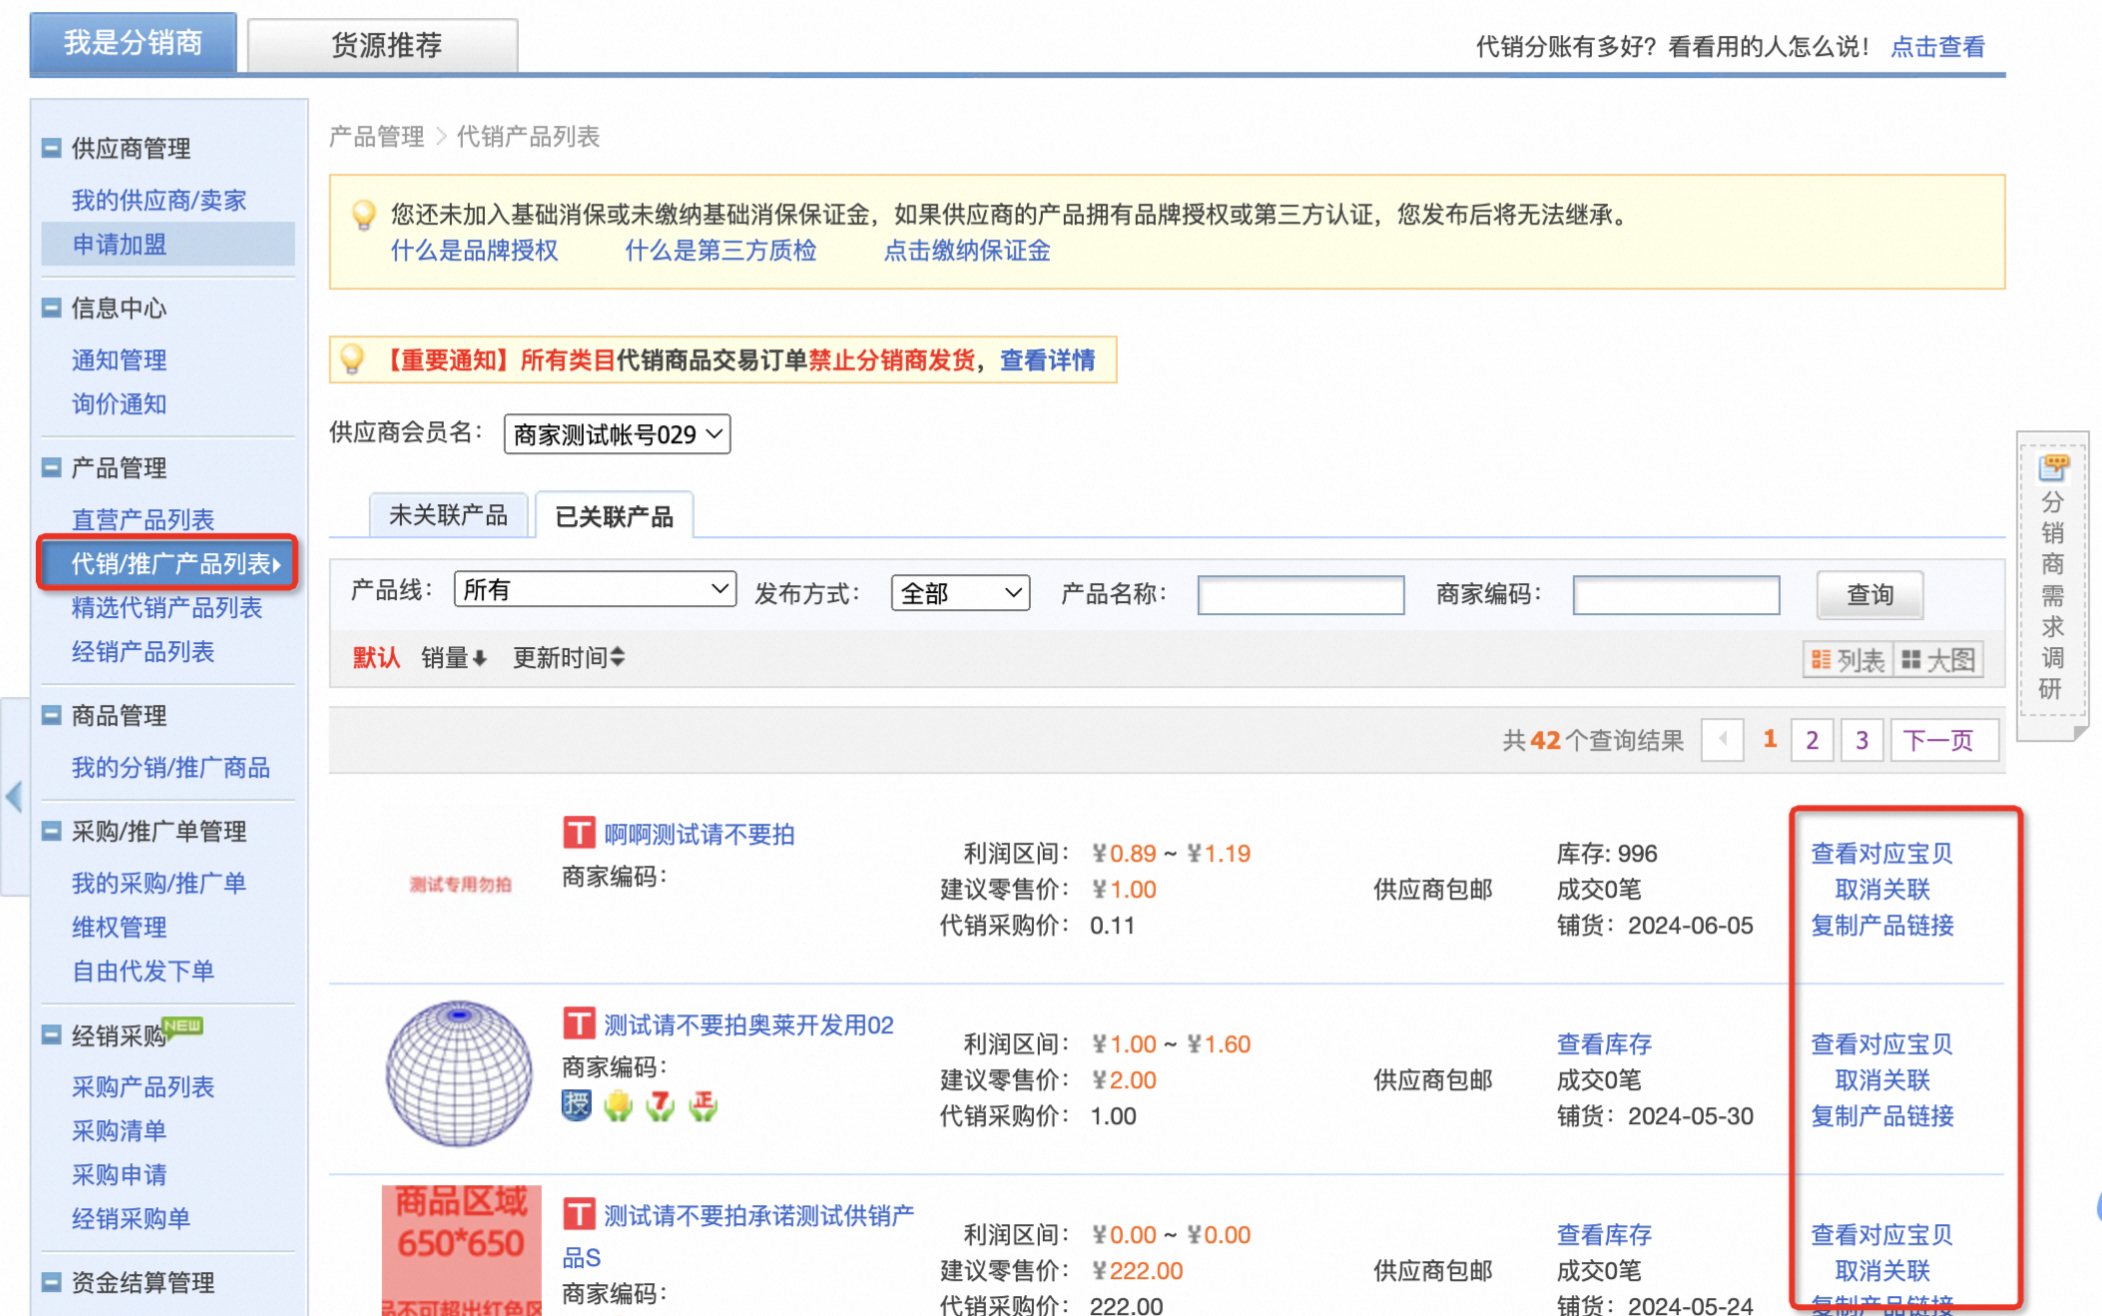Screen dimensions: 2102x1316
Task: Go to results page 2
Action: point(1812,741)
